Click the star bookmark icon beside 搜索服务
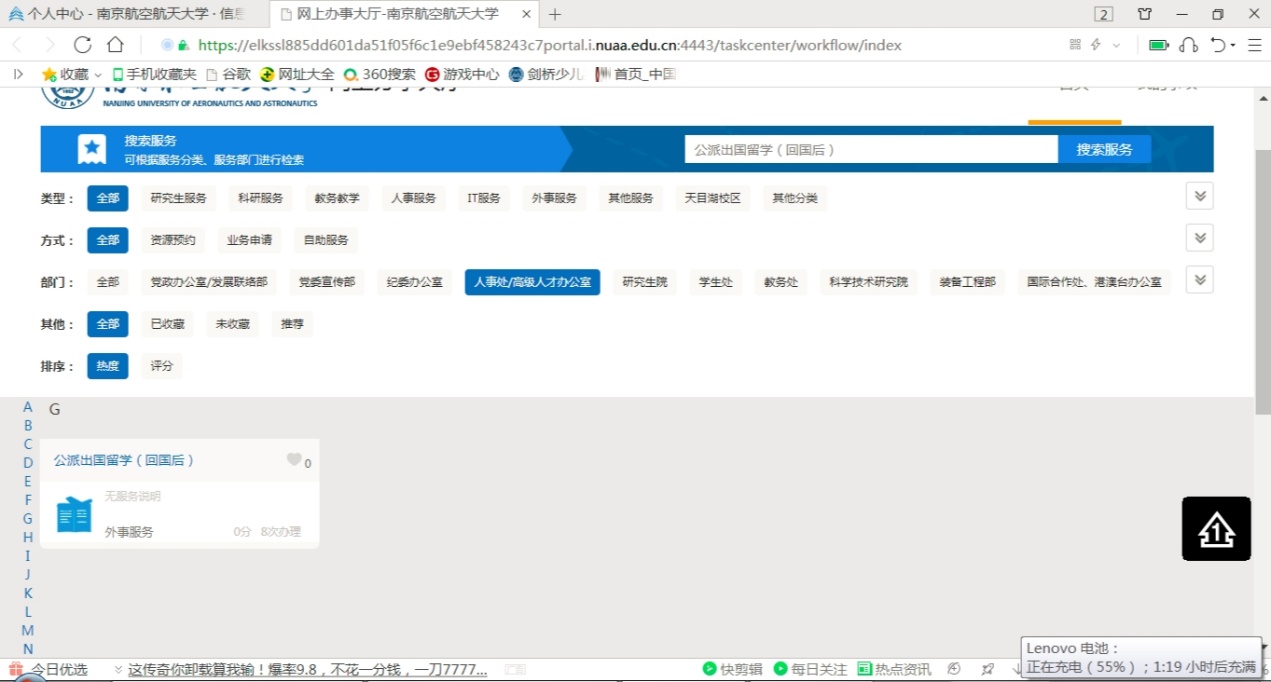The height and width of the screenshot is (682, 1271). tap(92, 149)
